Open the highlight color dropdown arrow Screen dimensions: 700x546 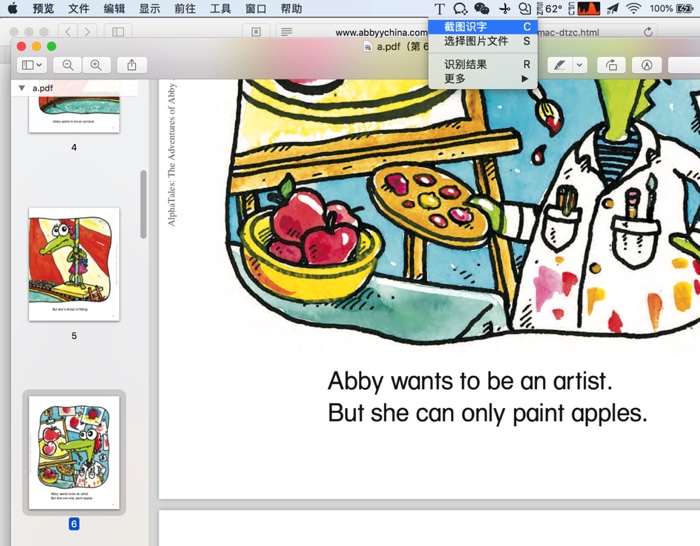tap(579, 65)
